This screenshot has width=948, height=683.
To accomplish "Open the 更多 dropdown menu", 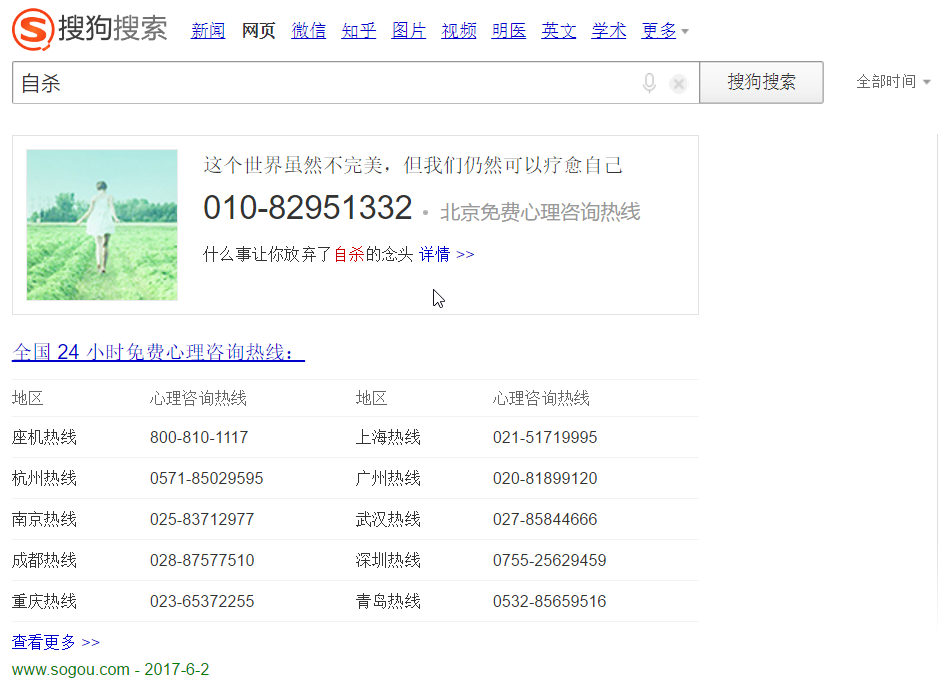I will [x=665, y=31].
